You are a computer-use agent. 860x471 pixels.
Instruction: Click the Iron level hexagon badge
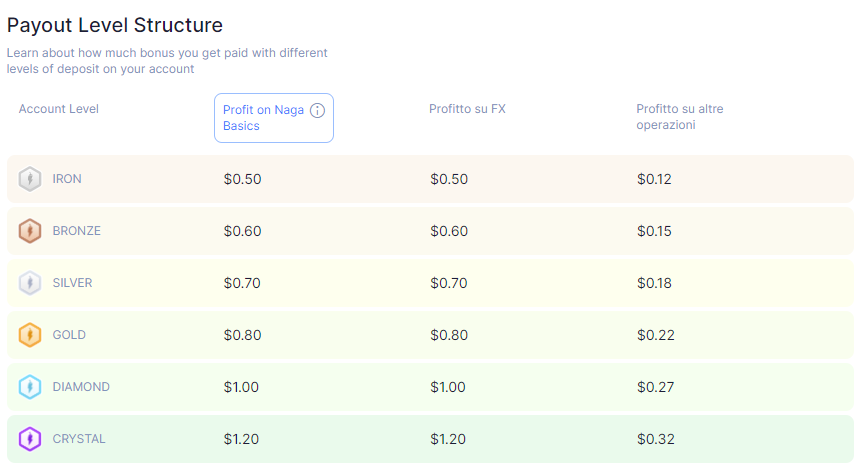pos(30,179)
